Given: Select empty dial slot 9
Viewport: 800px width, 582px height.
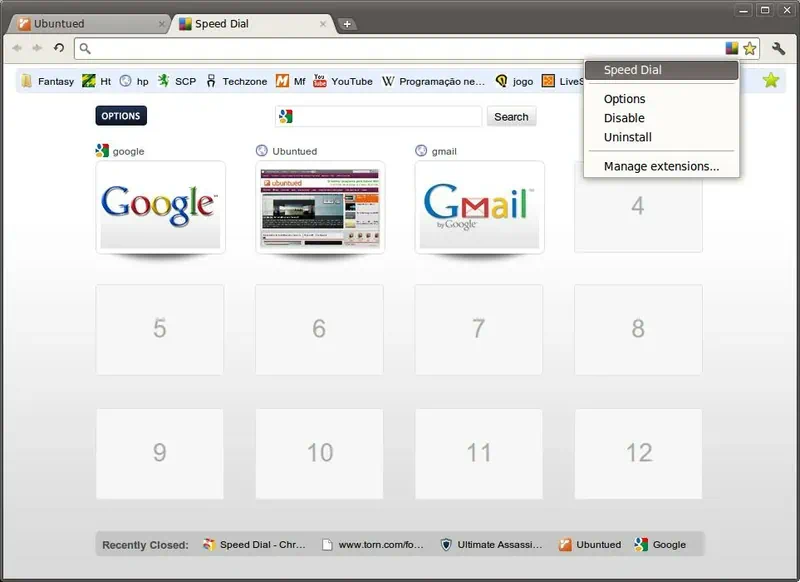Looking at the screenshot, I should tap(160, 453).
